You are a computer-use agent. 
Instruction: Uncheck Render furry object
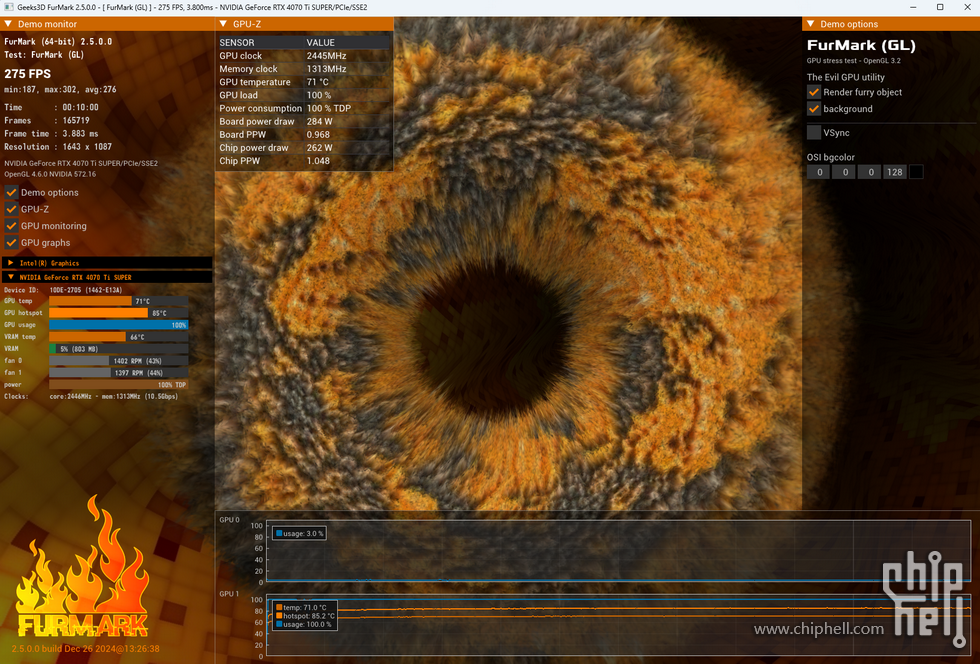814,92
